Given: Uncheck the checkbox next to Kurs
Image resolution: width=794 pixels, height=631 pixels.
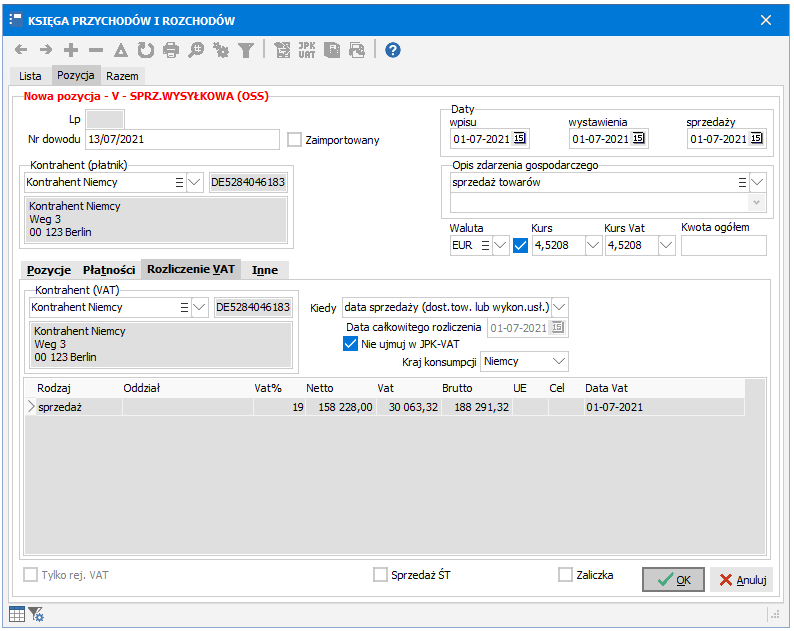Looking at the screenshot, I should 521,246.
